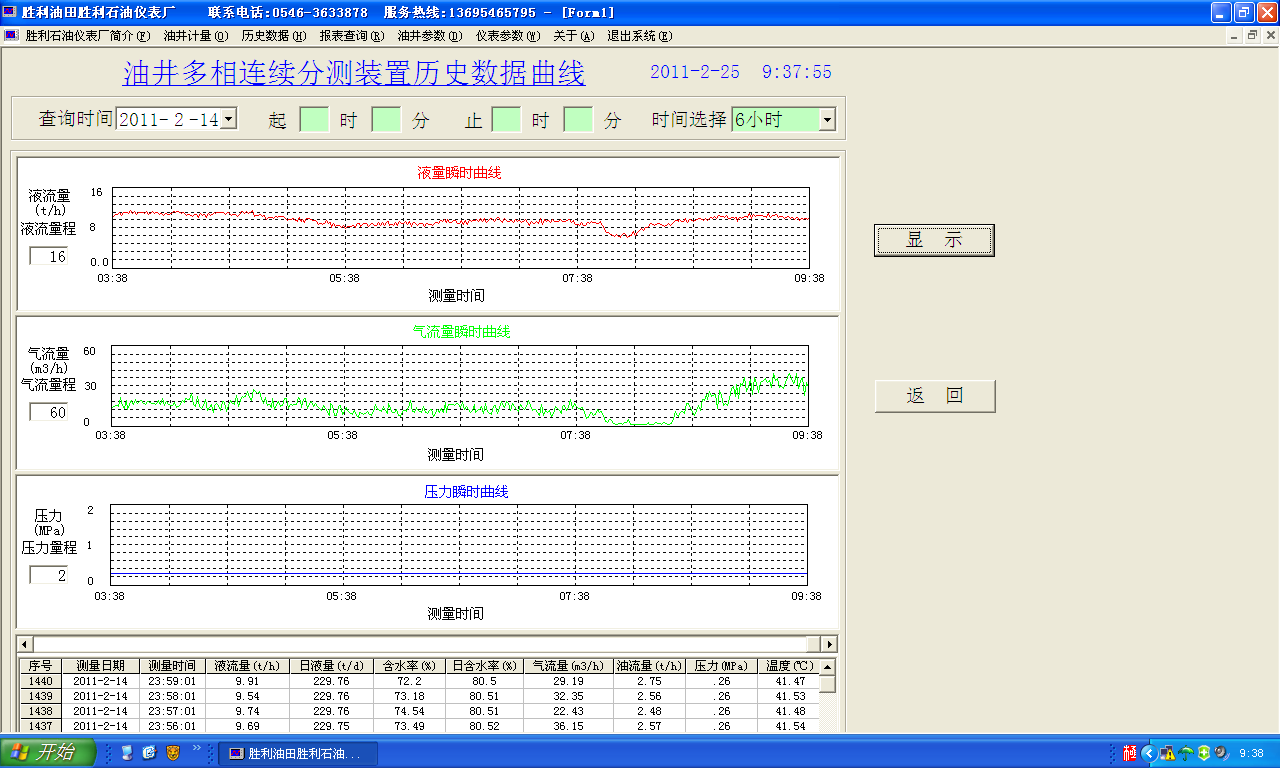Click the 返 回 button
Screen dimensions: 1280x768
(935, 396)
